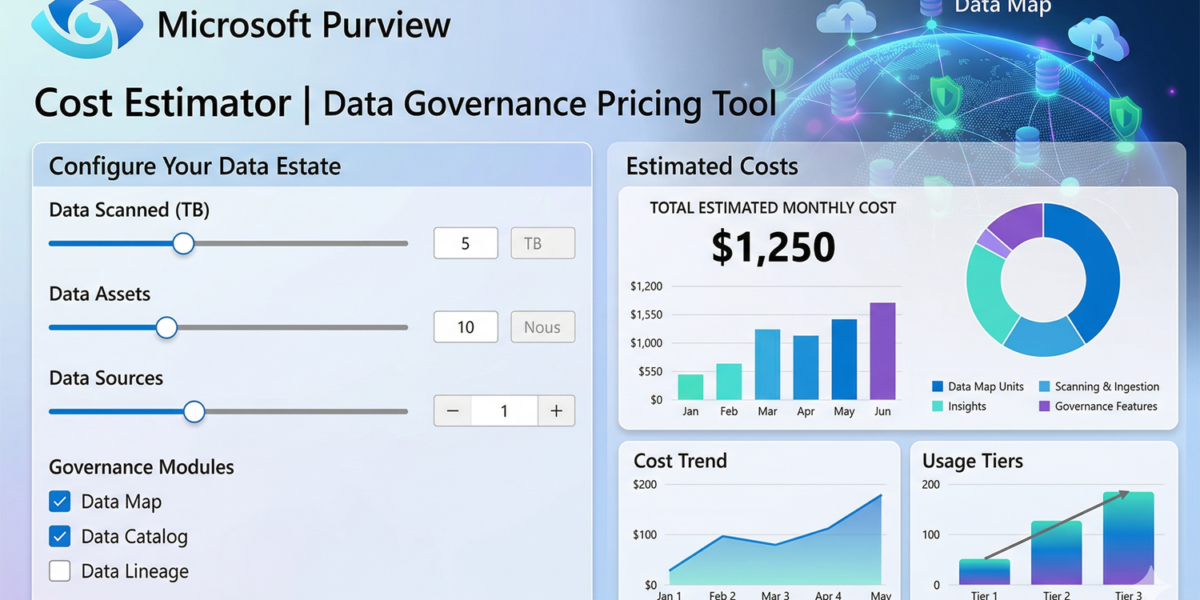Click the TOTAL ESTIMATED MONTHLY COST label
Viewport: 1200px width, 600px height.
coord(773,208)
